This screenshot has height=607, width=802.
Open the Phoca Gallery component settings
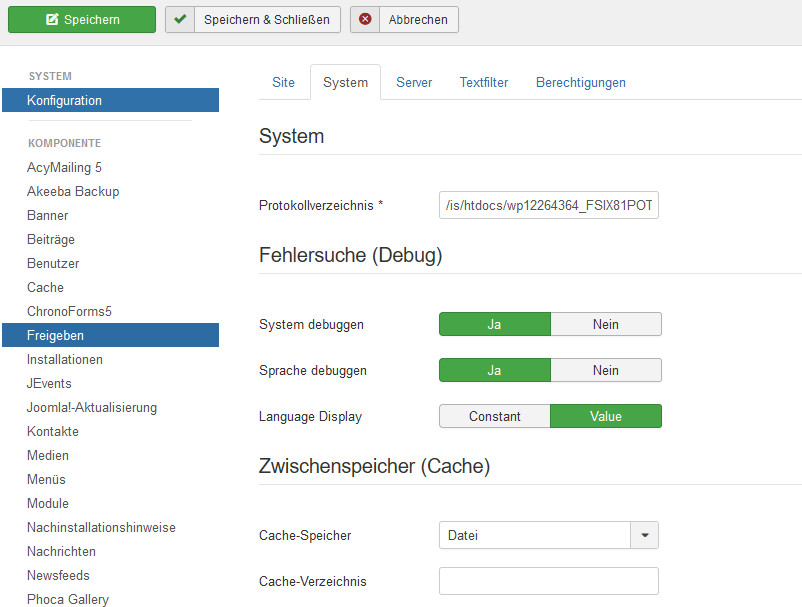coord(68,599)
